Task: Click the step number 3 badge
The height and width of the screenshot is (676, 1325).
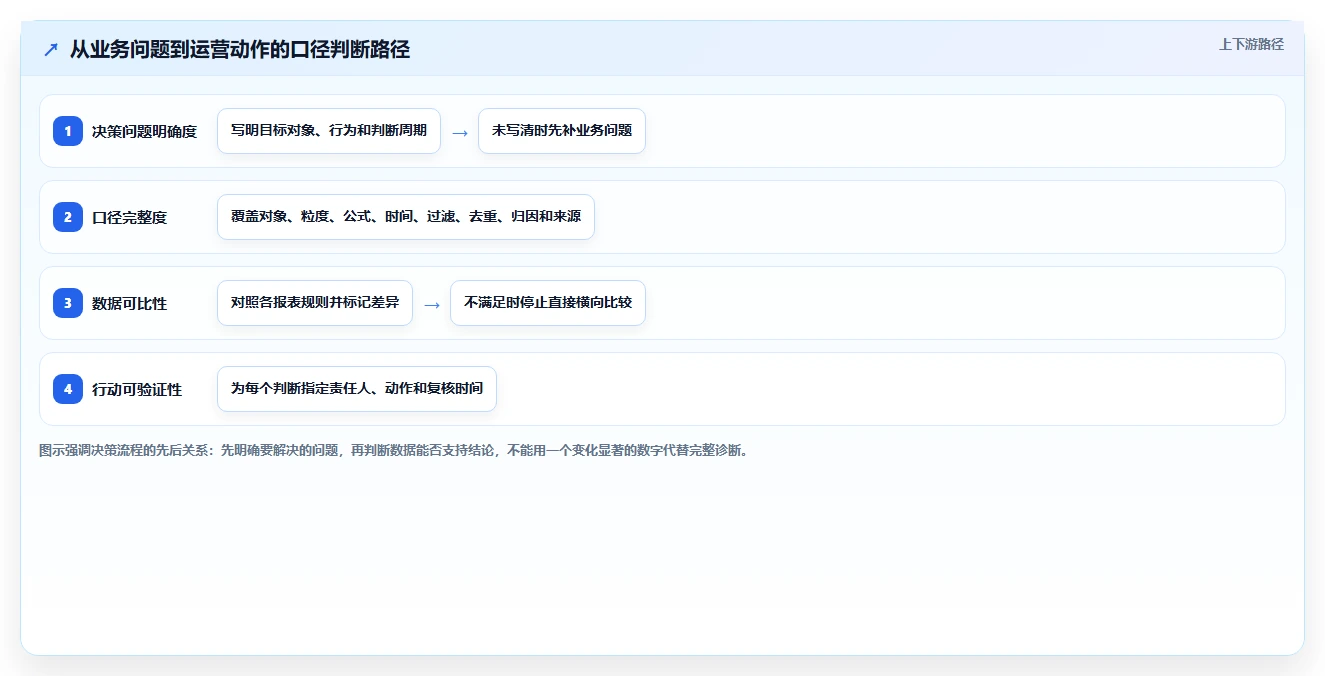Action: [68, 303]
